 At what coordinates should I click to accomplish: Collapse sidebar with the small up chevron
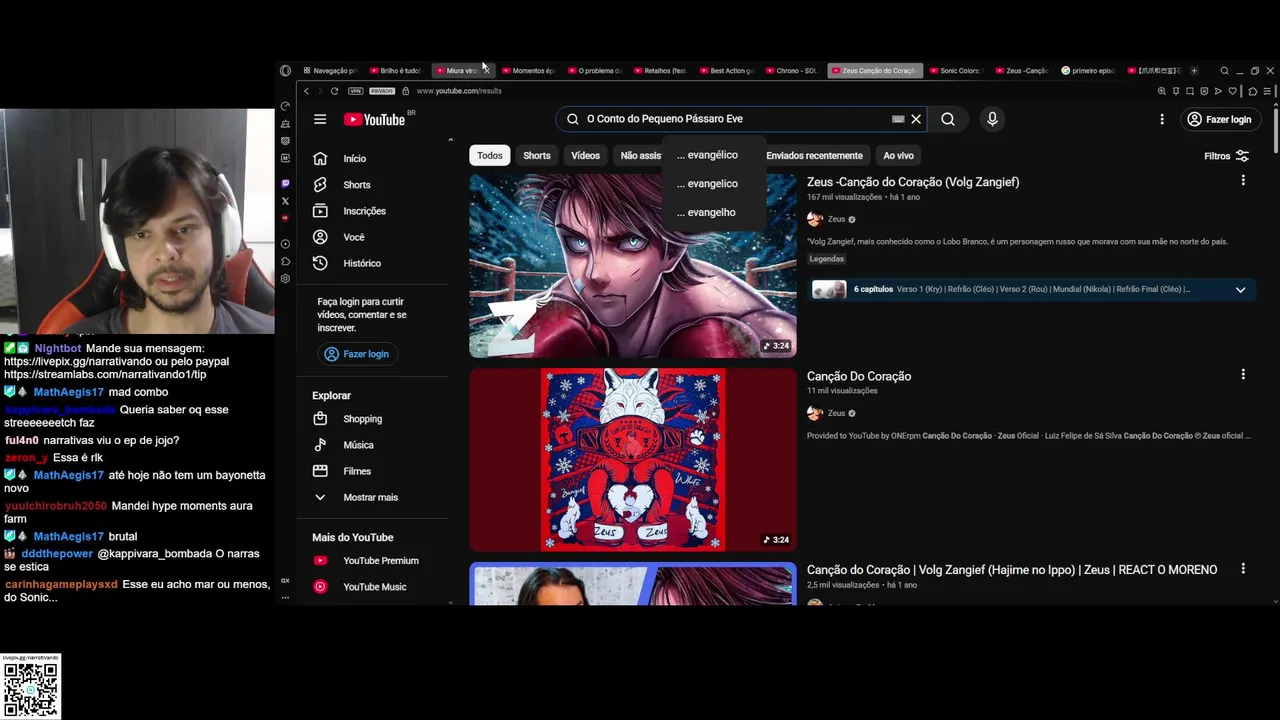tap(450, 140)
